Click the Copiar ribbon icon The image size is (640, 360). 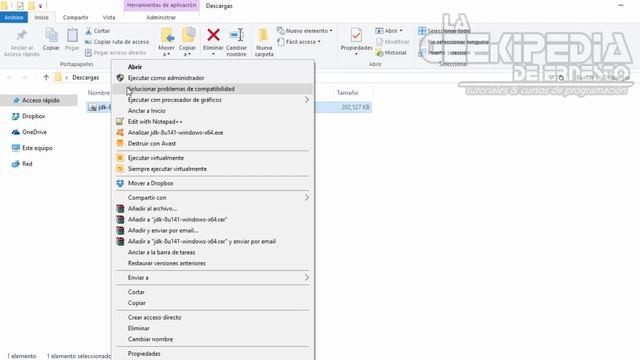pyautogui.click(x=51, y=35)
